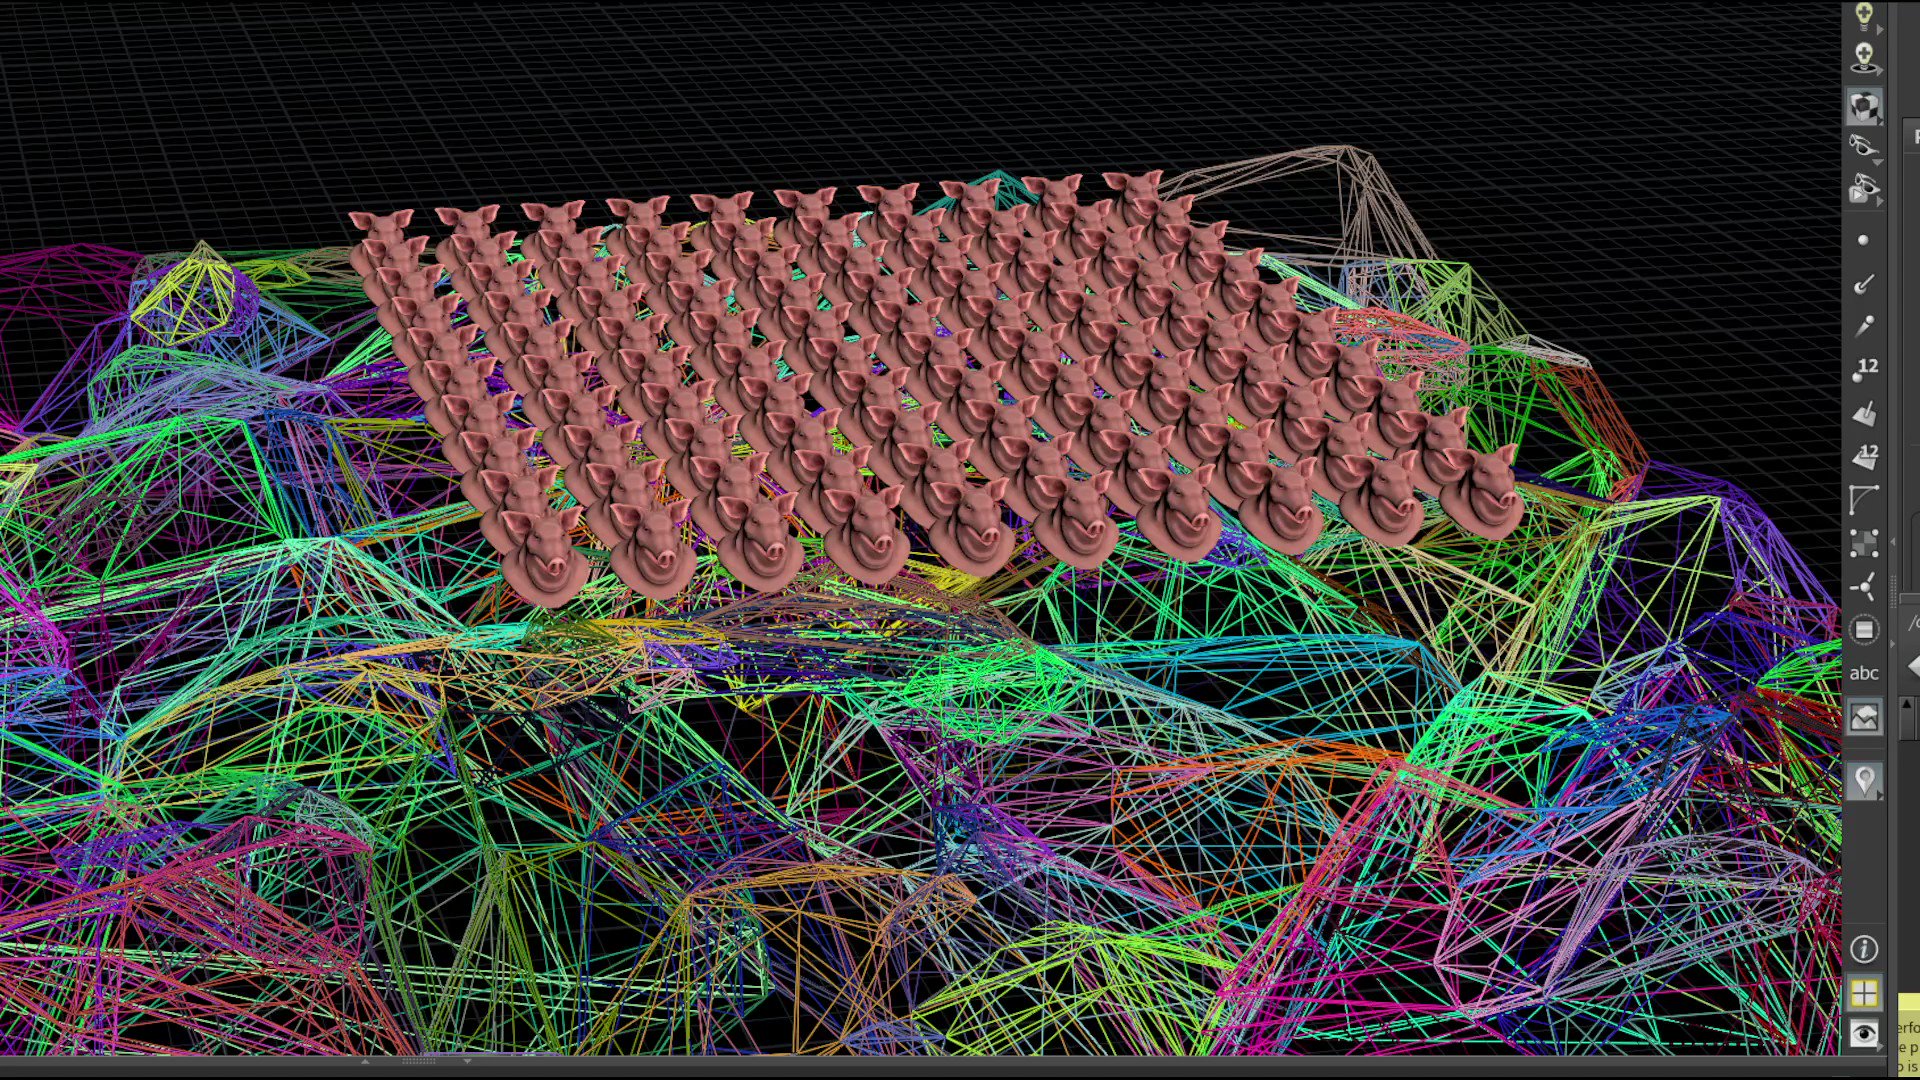Toggle the yellow grid viewport icon
Viewport: 1920px width, 1080px height.
[x=1863, y=993]
